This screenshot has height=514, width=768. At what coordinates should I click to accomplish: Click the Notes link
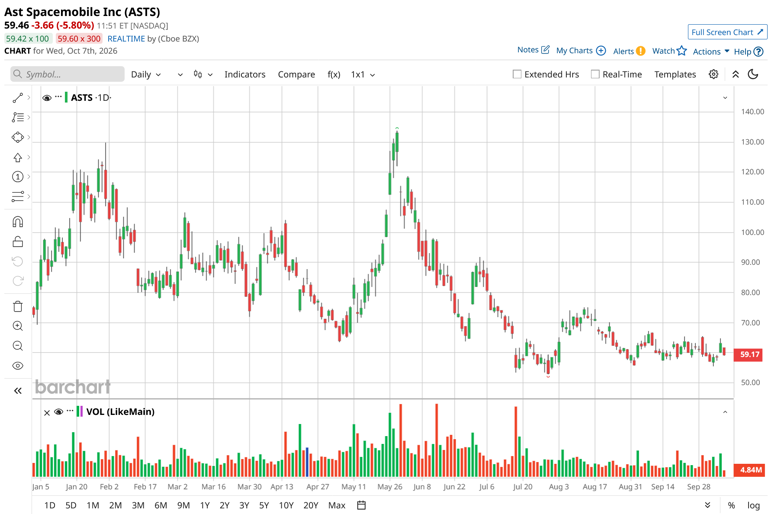[x=528, y=50]
